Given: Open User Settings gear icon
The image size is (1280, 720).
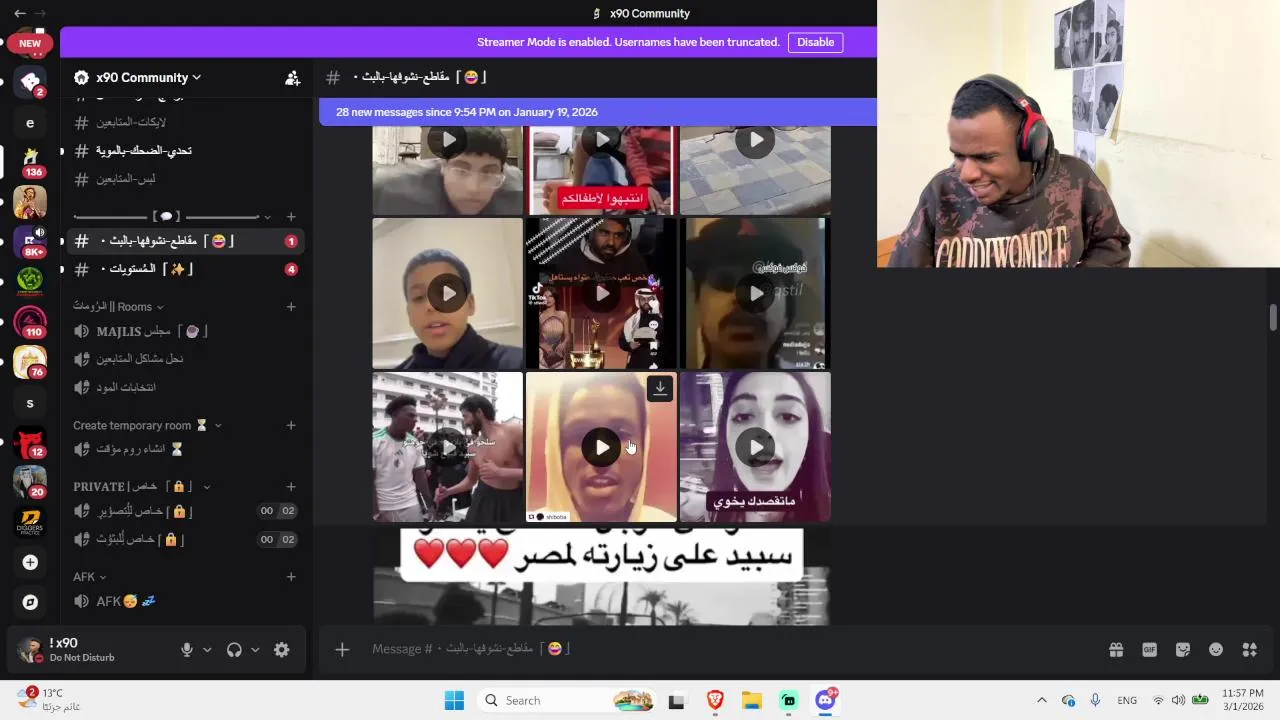Looking at the screenshot, I should click(x=282, y=650).
